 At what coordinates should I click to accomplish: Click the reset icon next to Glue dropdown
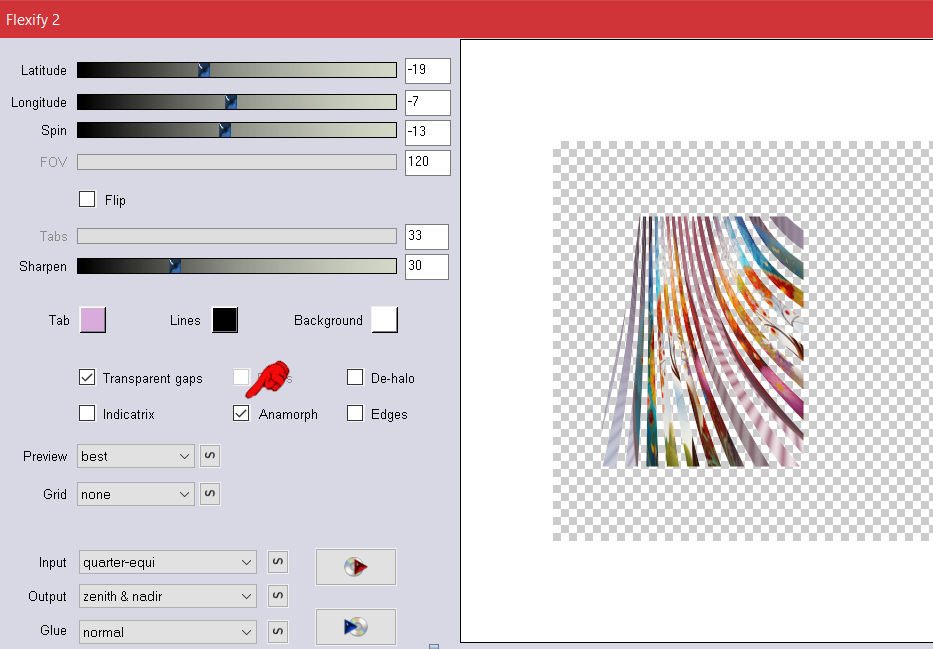pyautogui.click(x=278, y=631)
